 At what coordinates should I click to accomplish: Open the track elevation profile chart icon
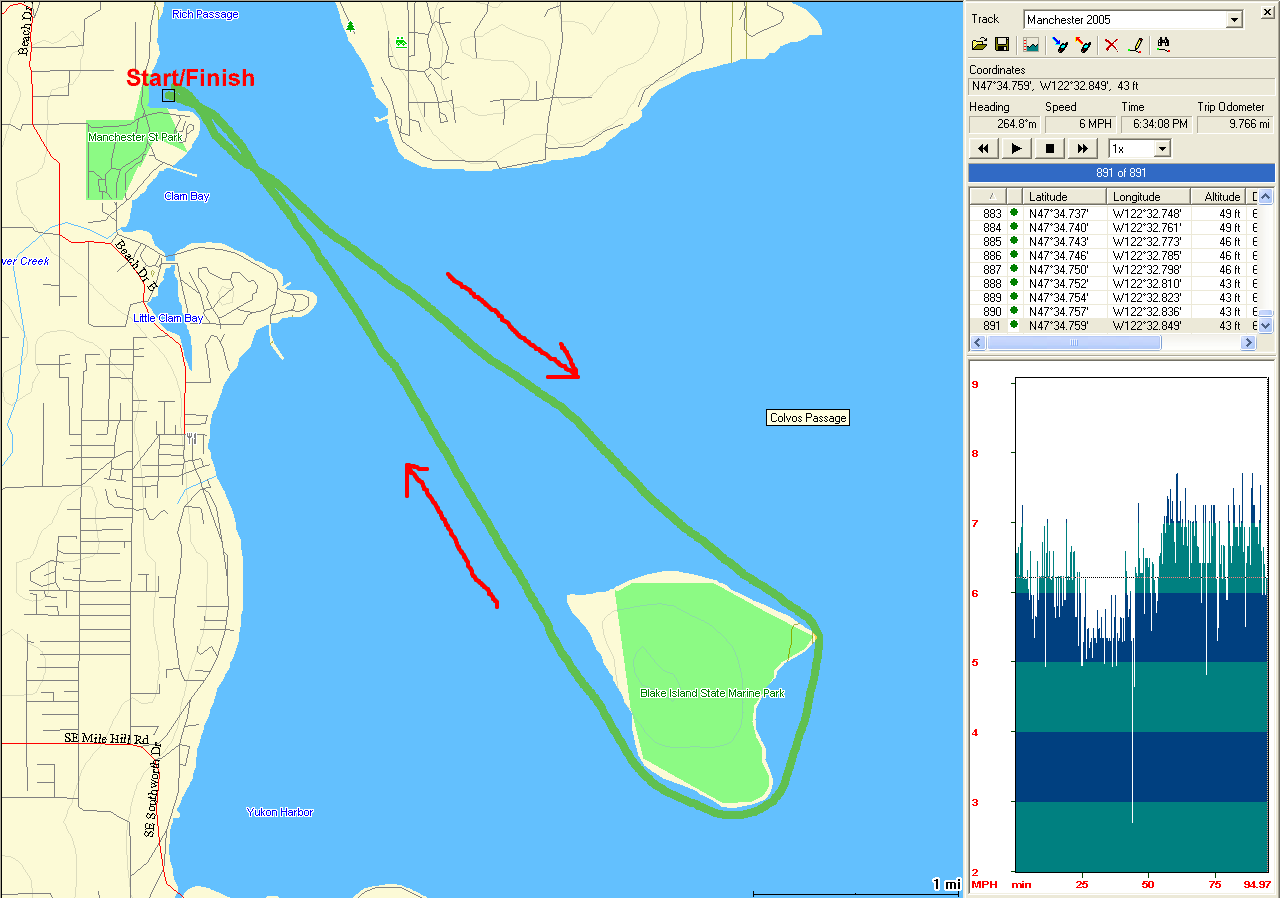1031,45
